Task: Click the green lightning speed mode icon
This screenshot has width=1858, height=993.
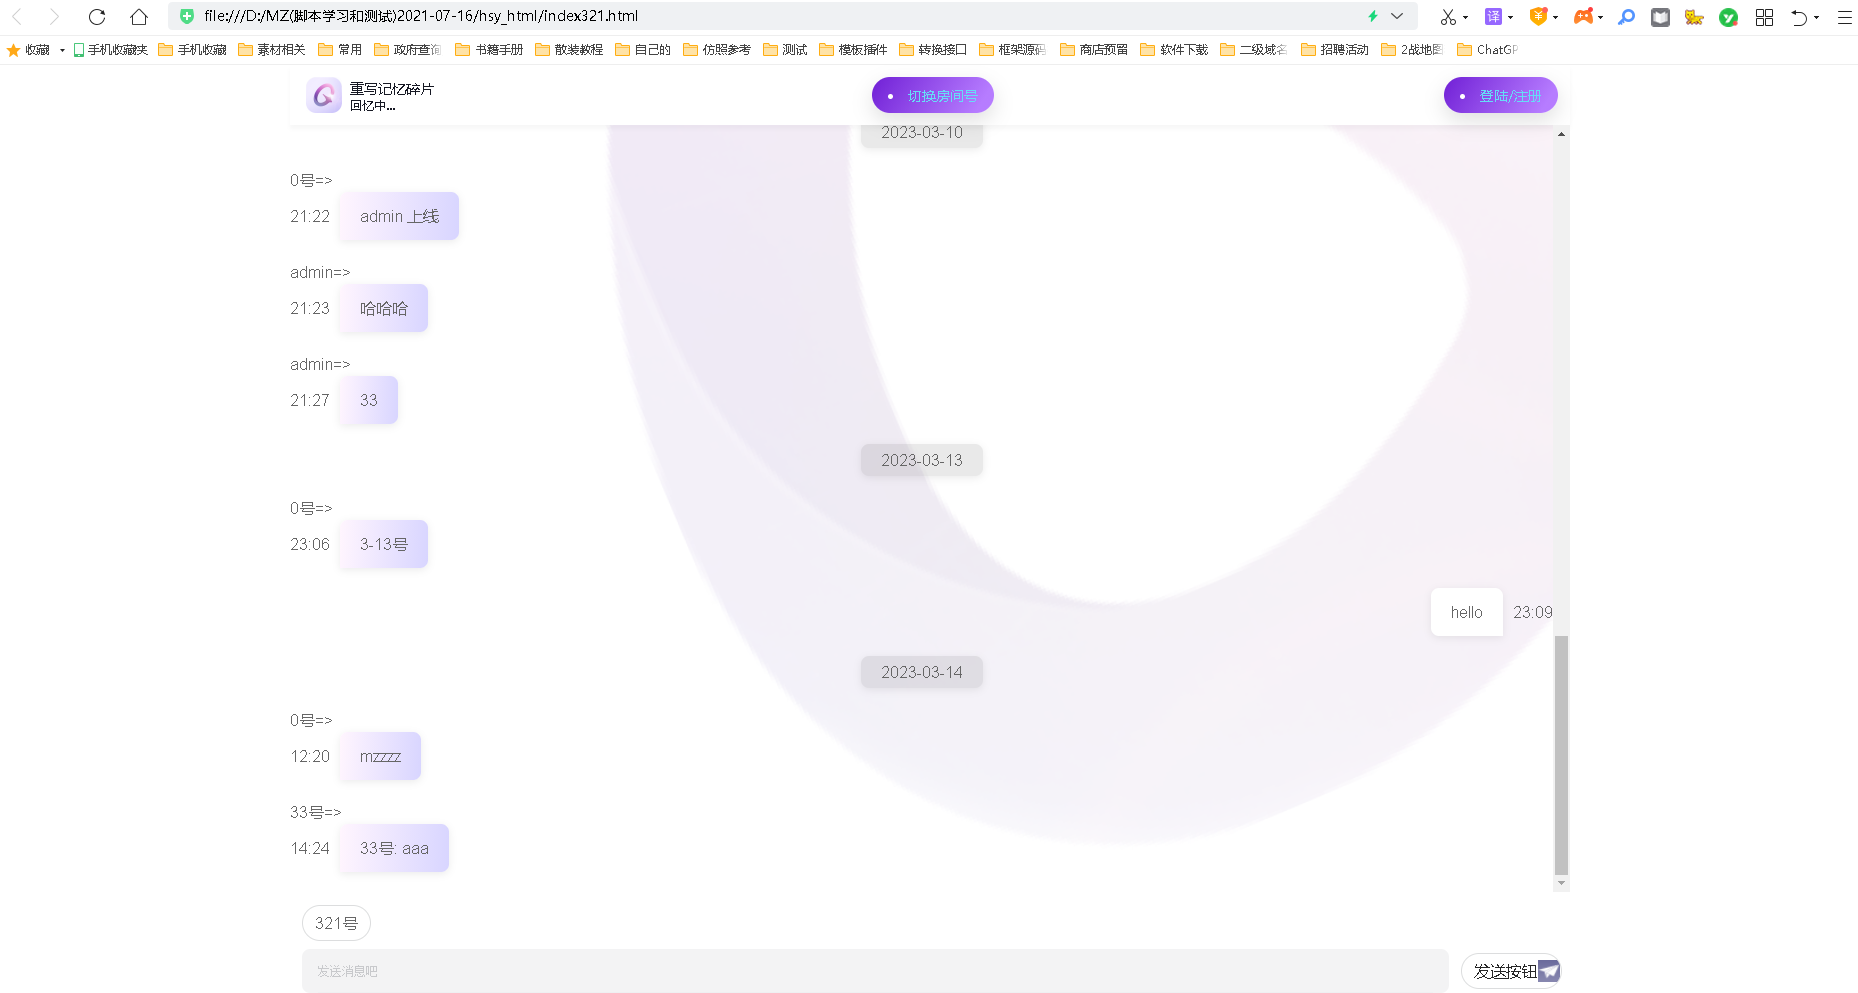Action: [1373, 16]
